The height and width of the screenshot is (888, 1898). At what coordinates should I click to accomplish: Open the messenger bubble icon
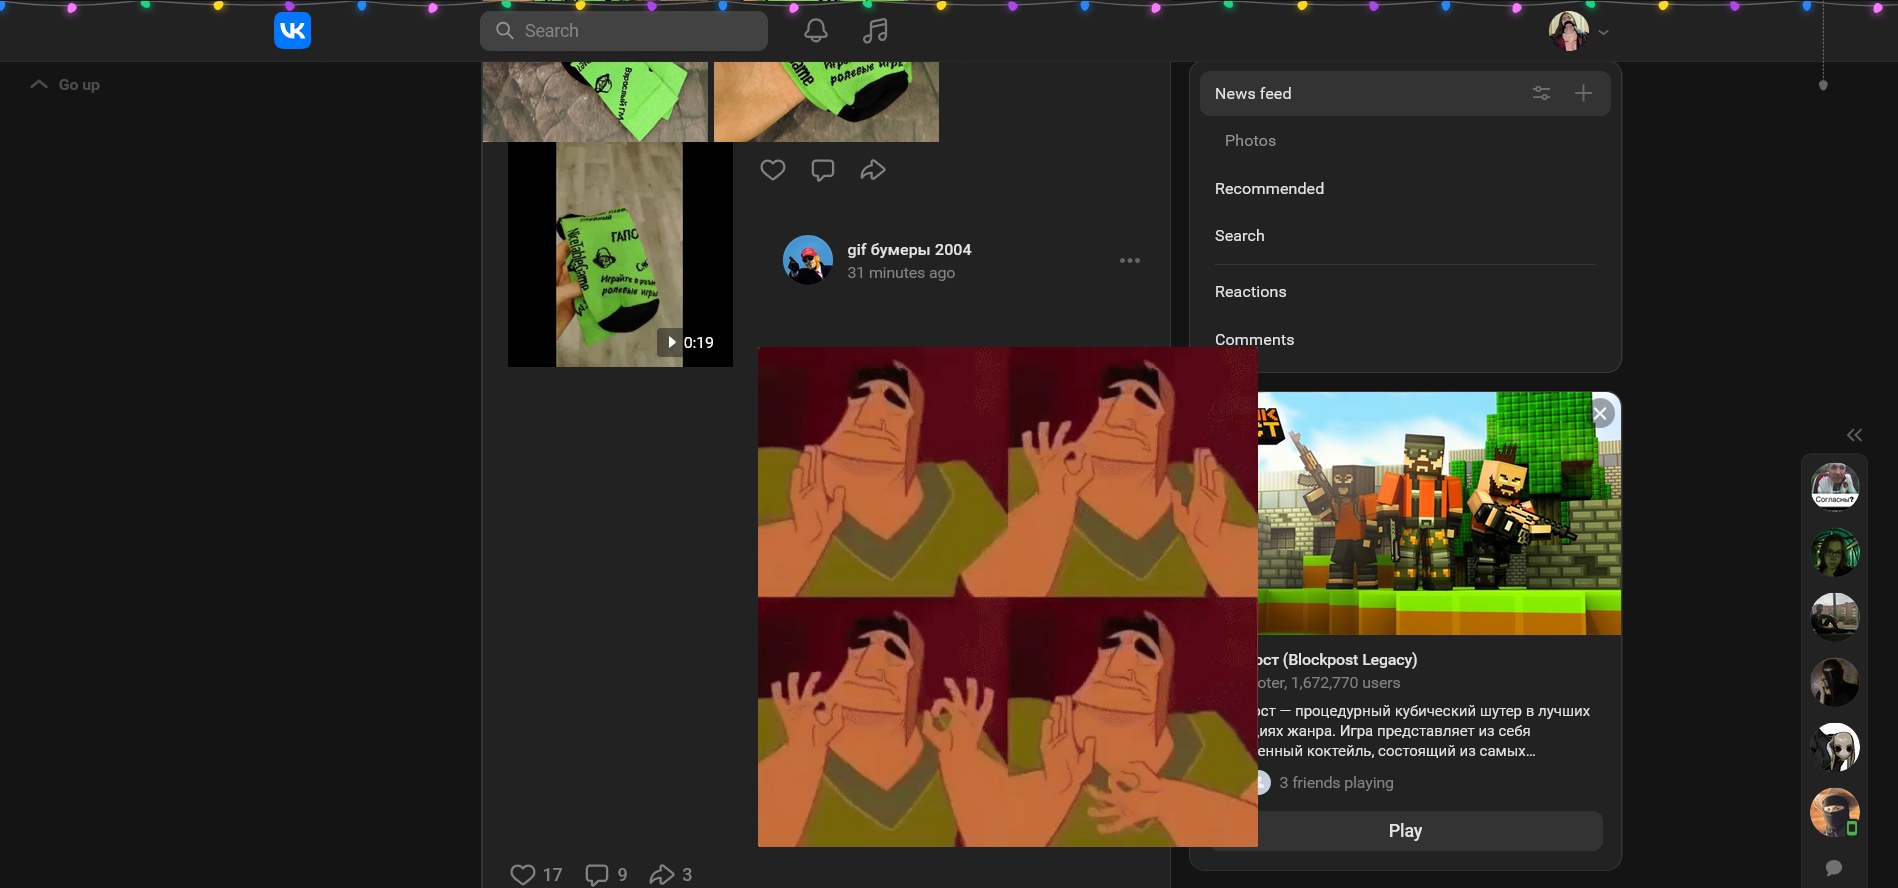pos(1834,868)
